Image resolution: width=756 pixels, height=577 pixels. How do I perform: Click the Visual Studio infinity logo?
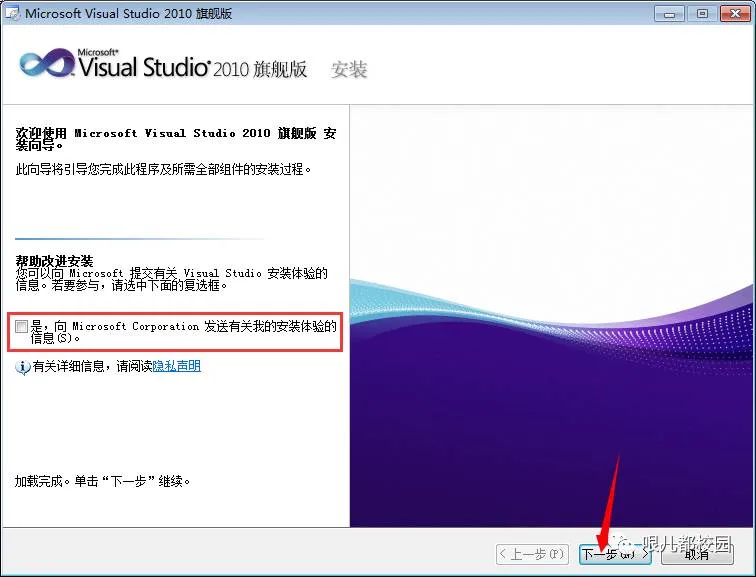coord(47,63)
